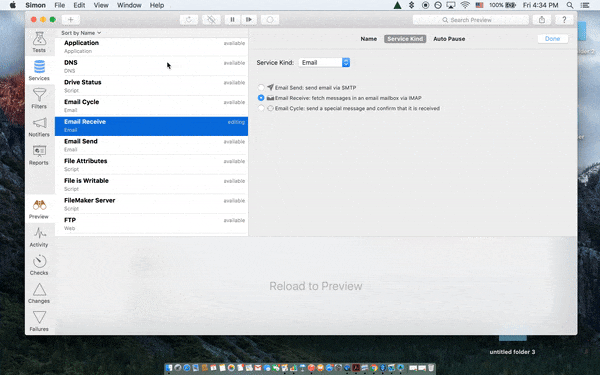Image resolution: width=600 pixels, height=375 pixels.
Task: Open the Notifiers sidebar section
Action: 39,127
